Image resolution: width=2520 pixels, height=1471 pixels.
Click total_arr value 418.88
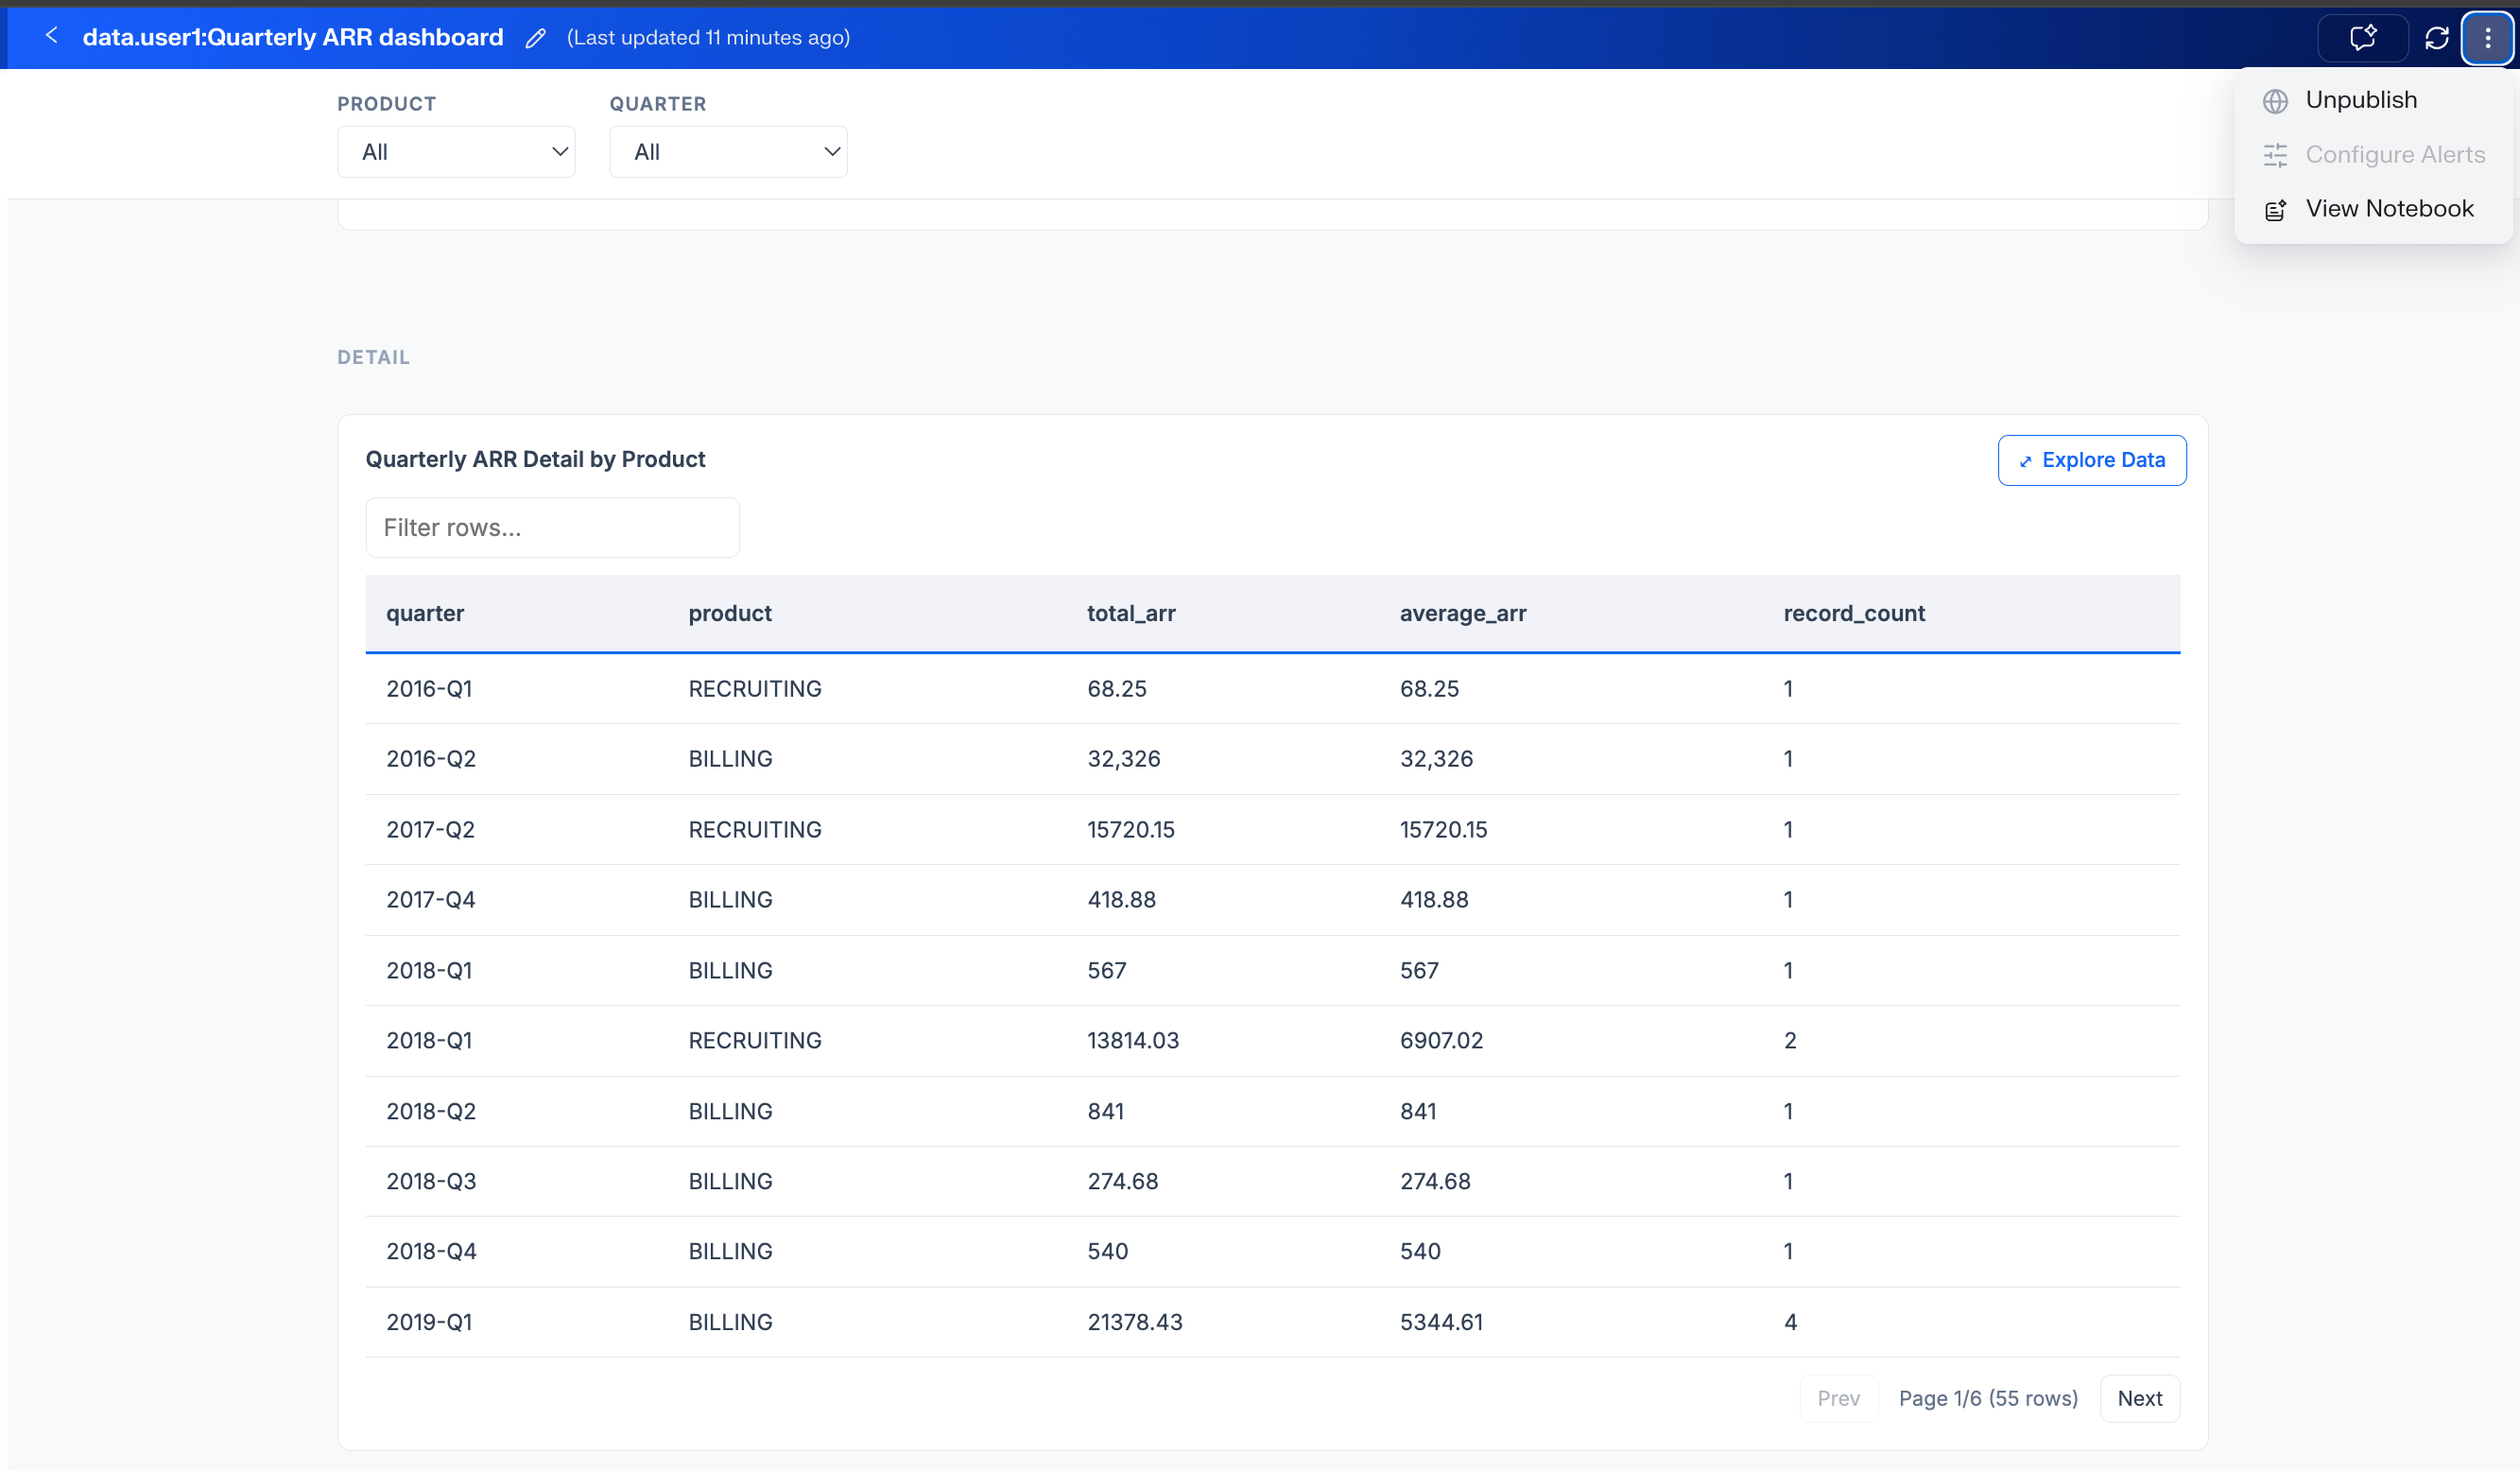(x=1121, y=900)
